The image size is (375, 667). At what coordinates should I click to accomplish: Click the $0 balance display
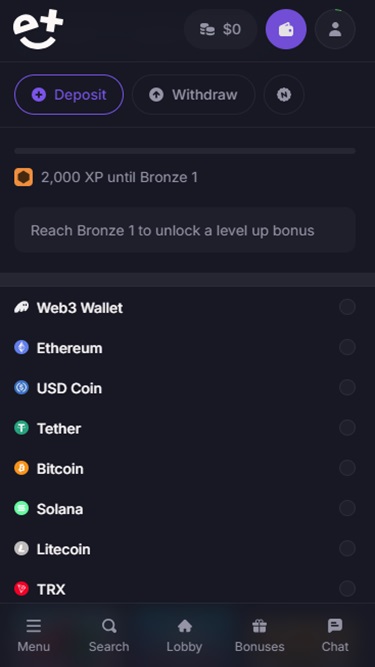click(x=221, y=29)
